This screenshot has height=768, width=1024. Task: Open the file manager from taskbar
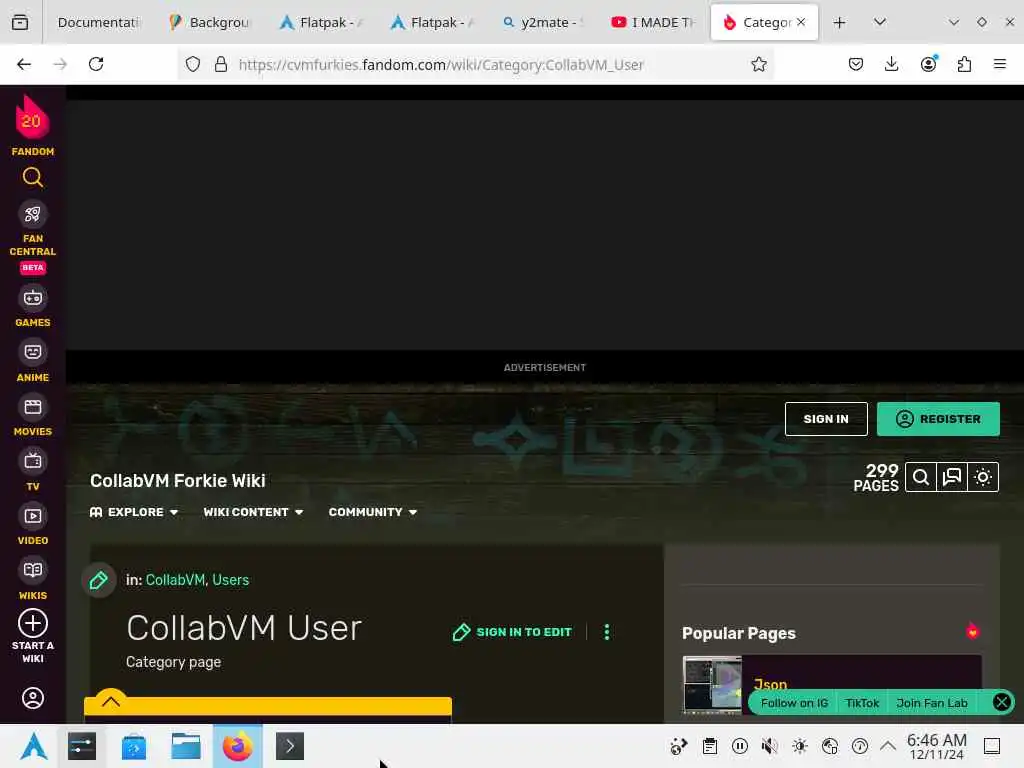185,746
